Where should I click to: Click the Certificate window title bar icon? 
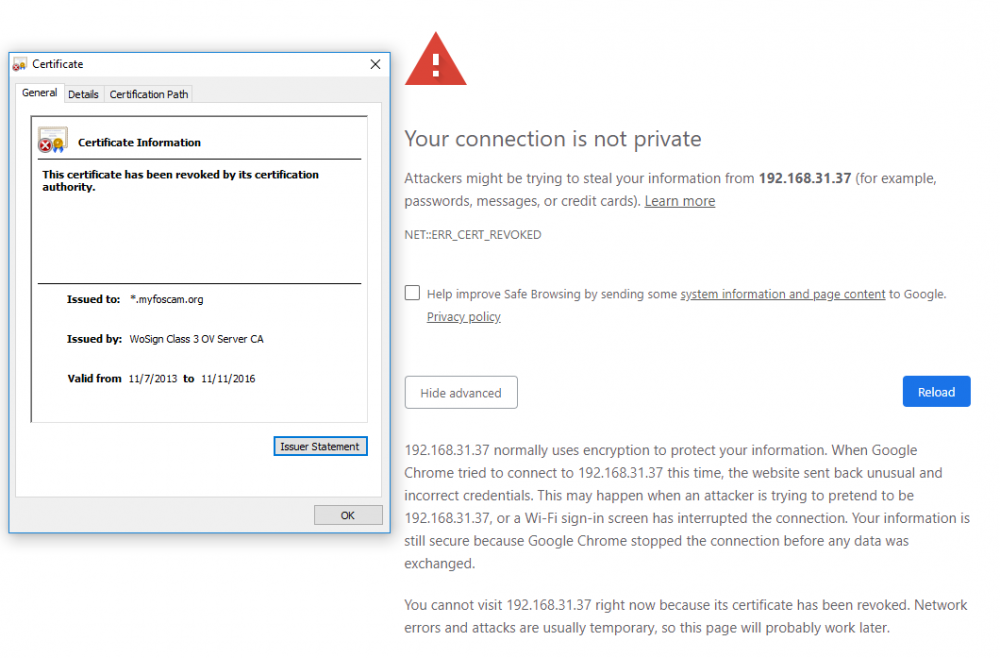coord(20,64)
